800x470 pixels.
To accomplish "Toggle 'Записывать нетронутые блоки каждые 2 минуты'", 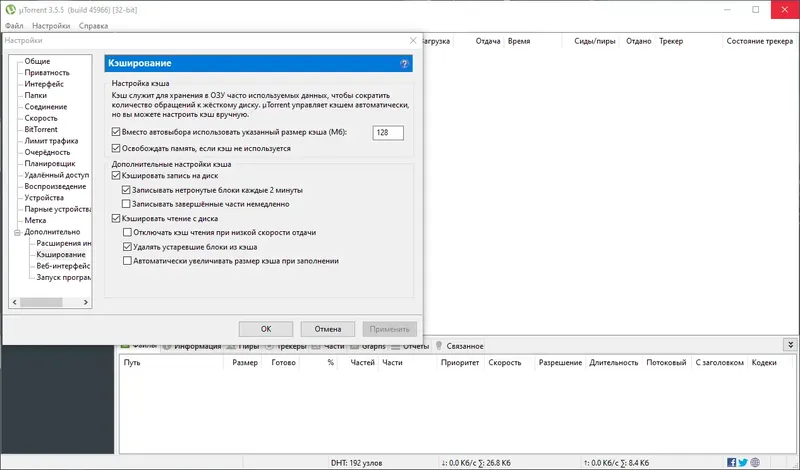I will tap(126, 190).
